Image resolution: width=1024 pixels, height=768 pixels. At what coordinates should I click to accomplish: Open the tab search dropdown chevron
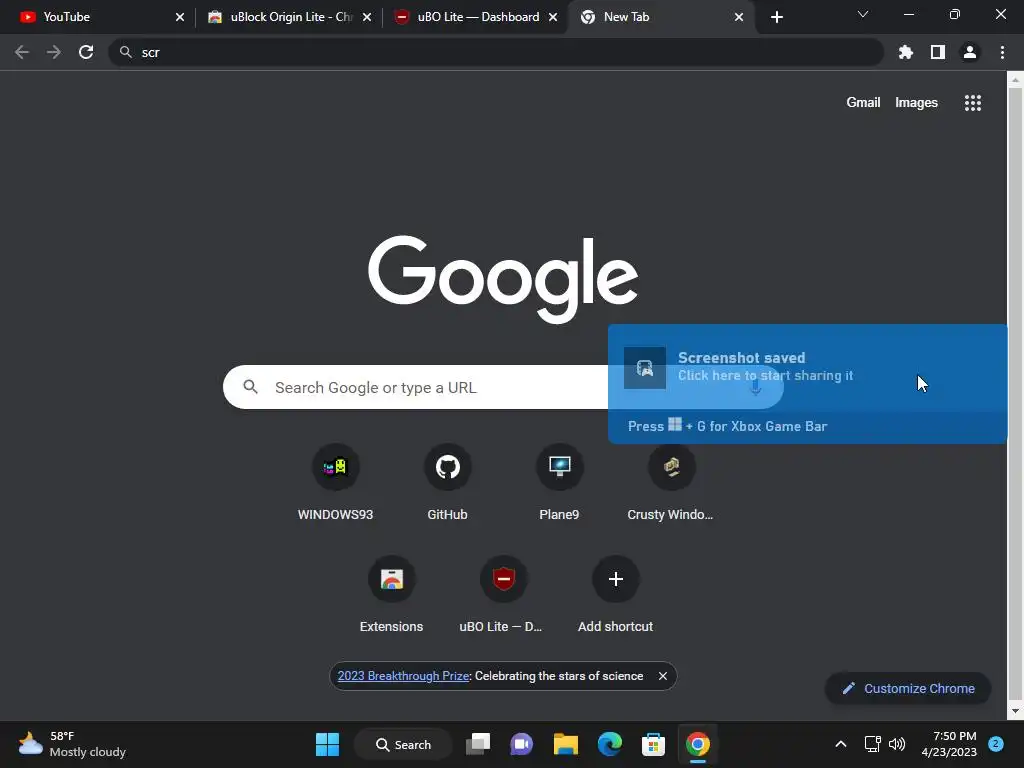(x=863, y=14)
